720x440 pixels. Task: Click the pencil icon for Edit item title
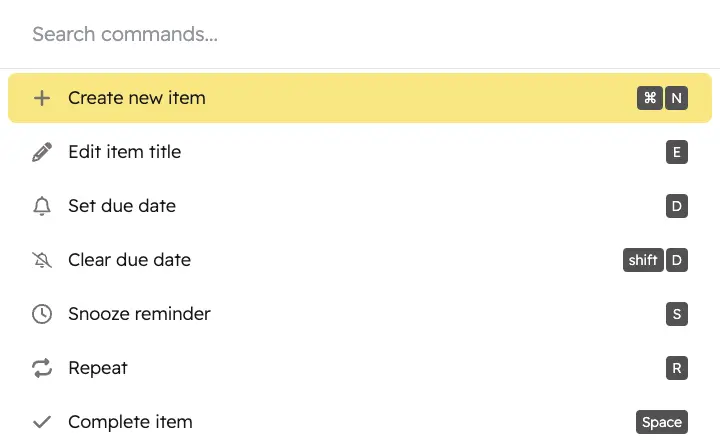click(42, 152)
